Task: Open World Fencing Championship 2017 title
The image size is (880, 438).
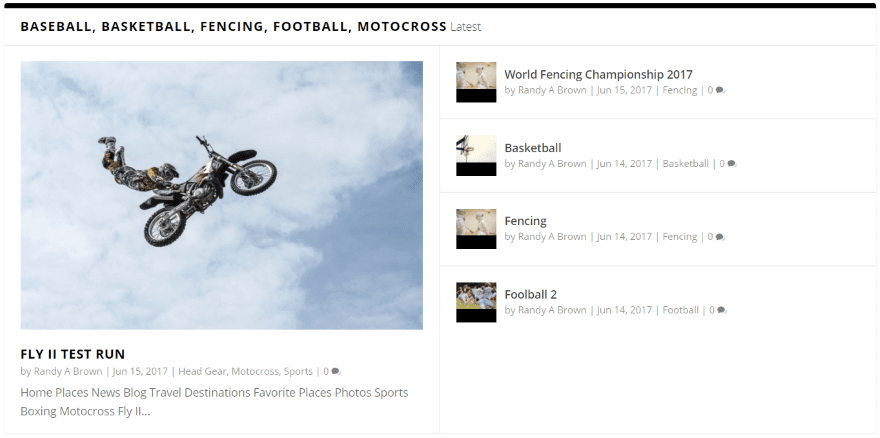Action: tap(598, 74)
